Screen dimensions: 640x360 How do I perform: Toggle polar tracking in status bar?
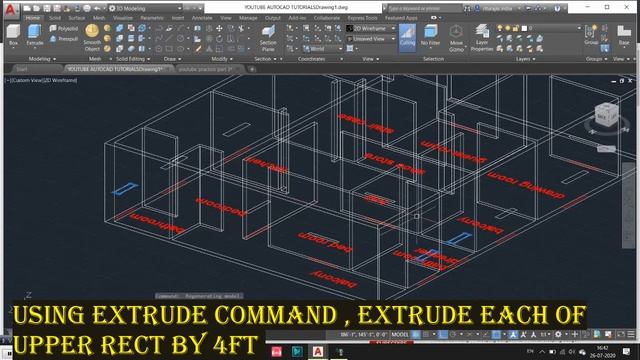[452, 334]
